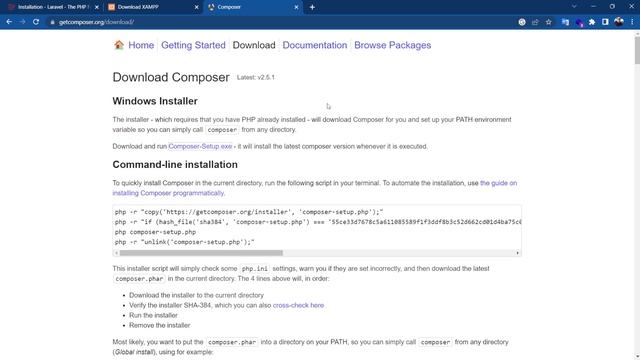
Task: Click the 'Global install' italic text
Action: point(133,352)
